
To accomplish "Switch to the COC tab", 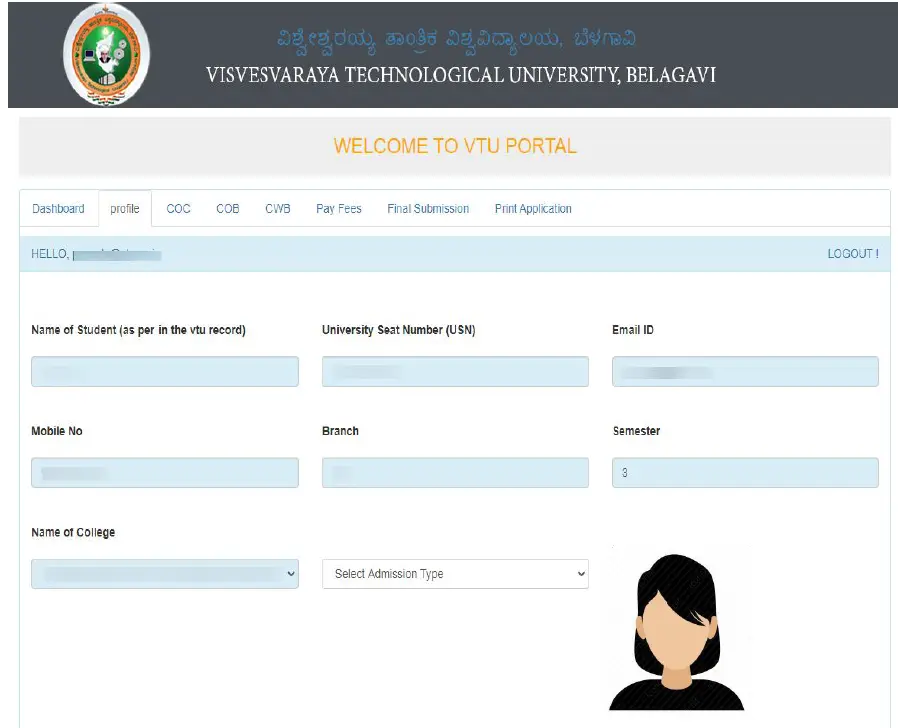I will 178,208.
